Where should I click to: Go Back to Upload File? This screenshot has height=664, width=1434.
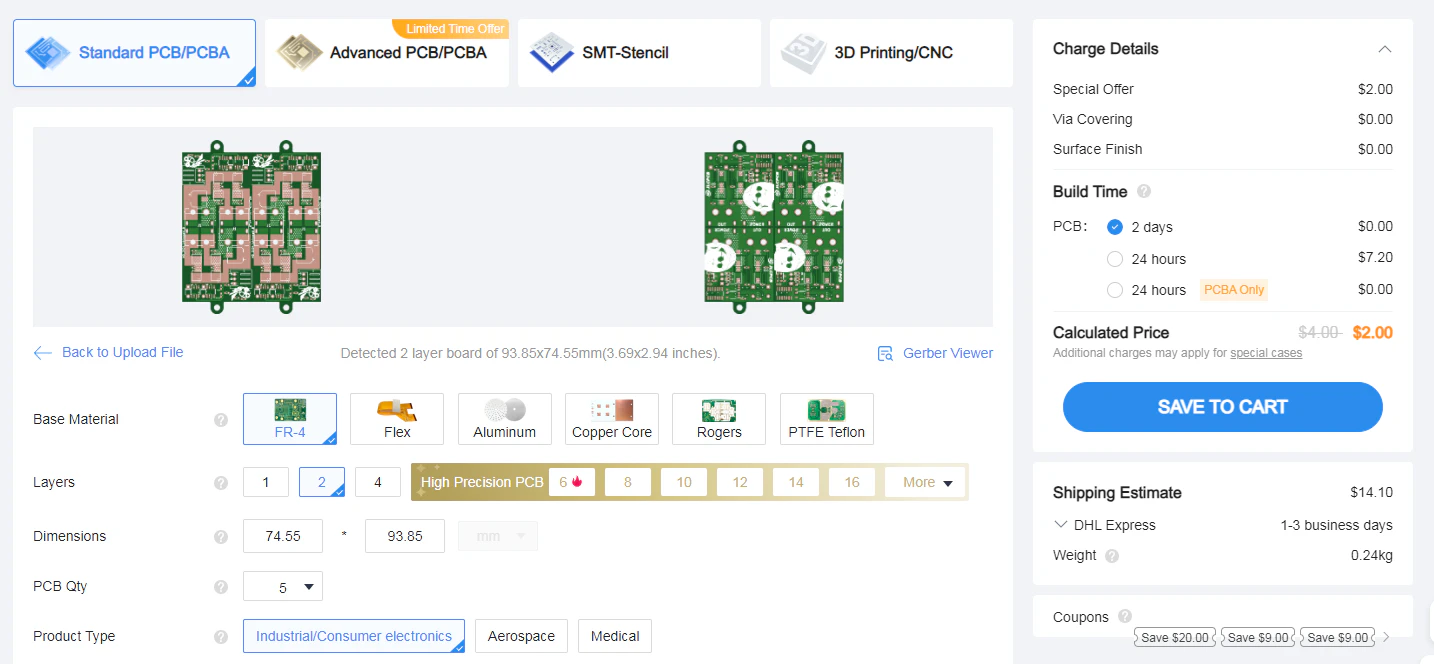point(122,352)
